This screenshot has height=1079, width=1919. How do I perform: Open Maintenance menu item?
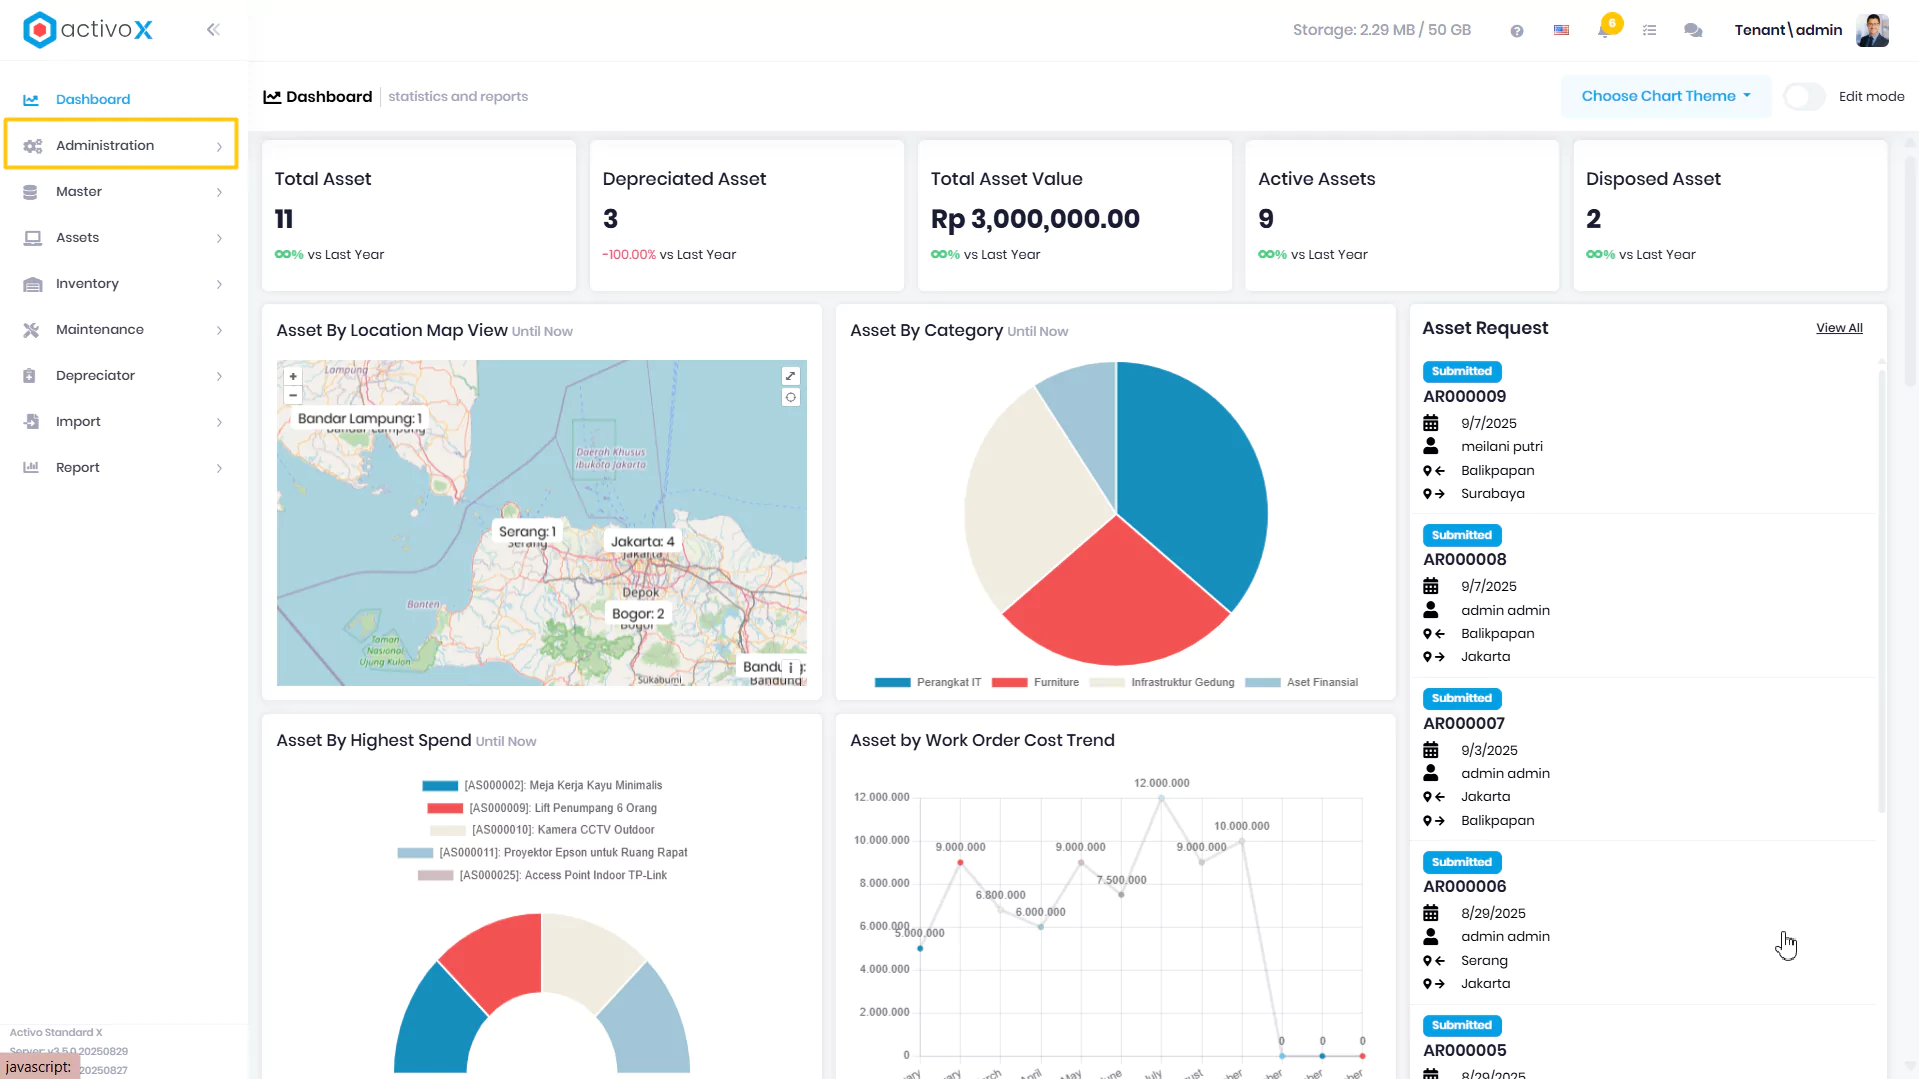point(122,330)
